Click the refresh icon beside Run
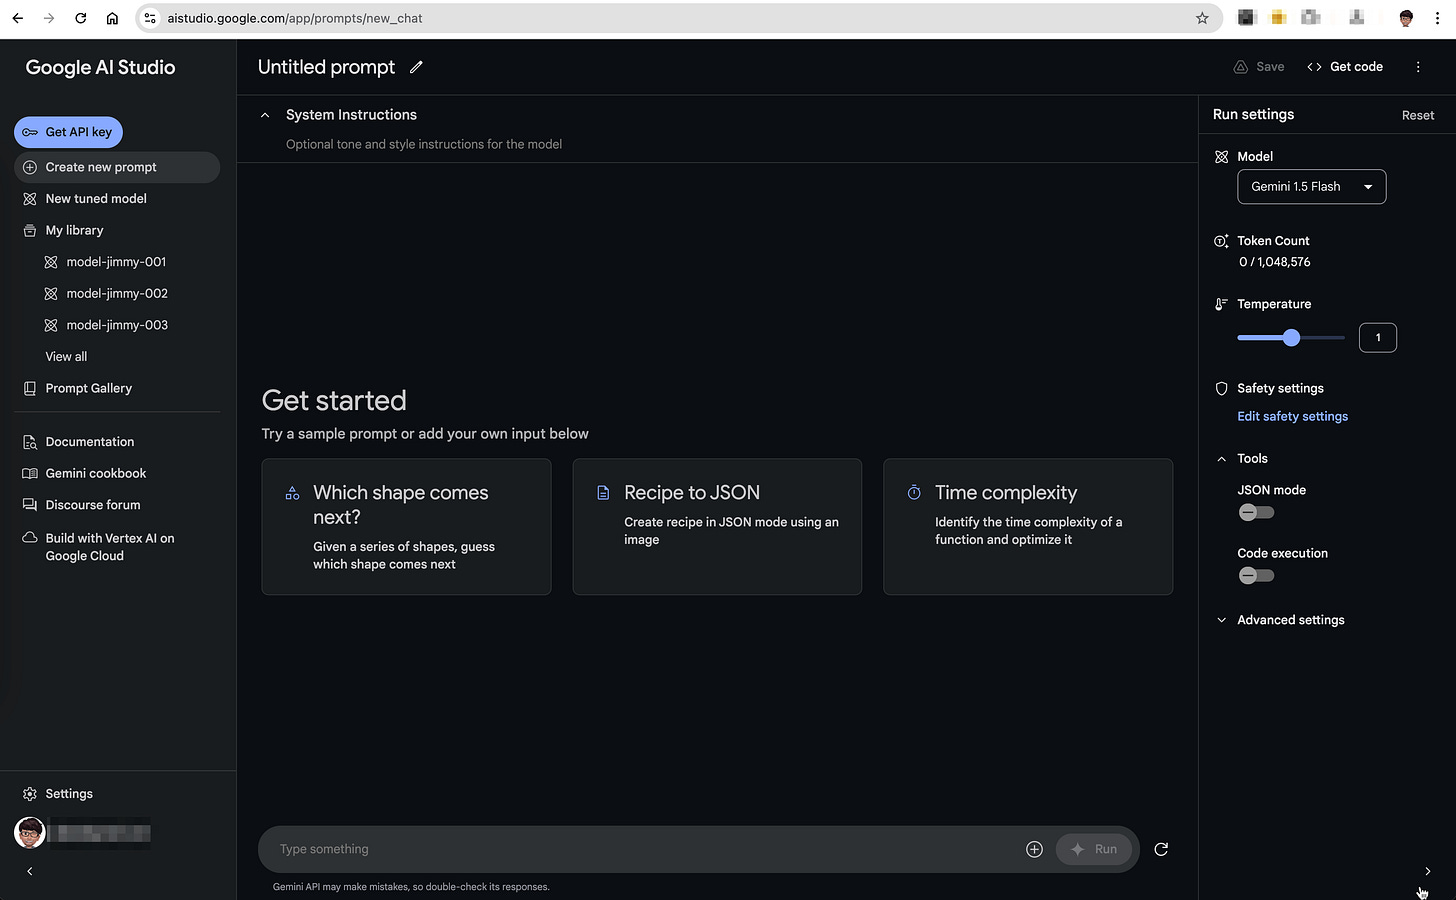1456x900 pixels. (1161, 849)
